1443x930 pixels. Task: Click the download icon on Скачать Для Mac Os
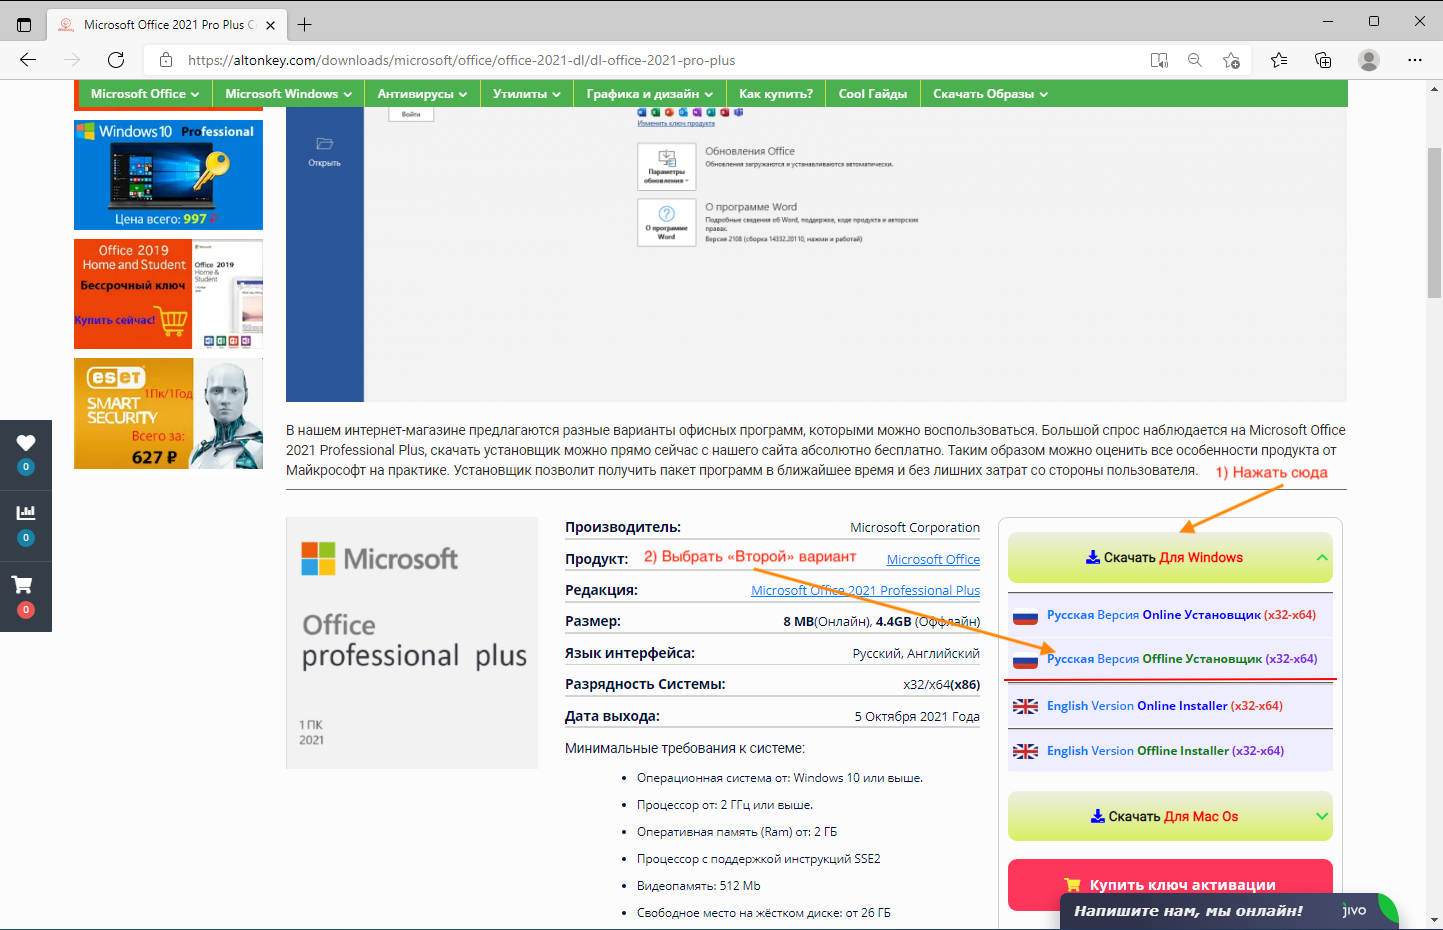tap(1098, 816)
